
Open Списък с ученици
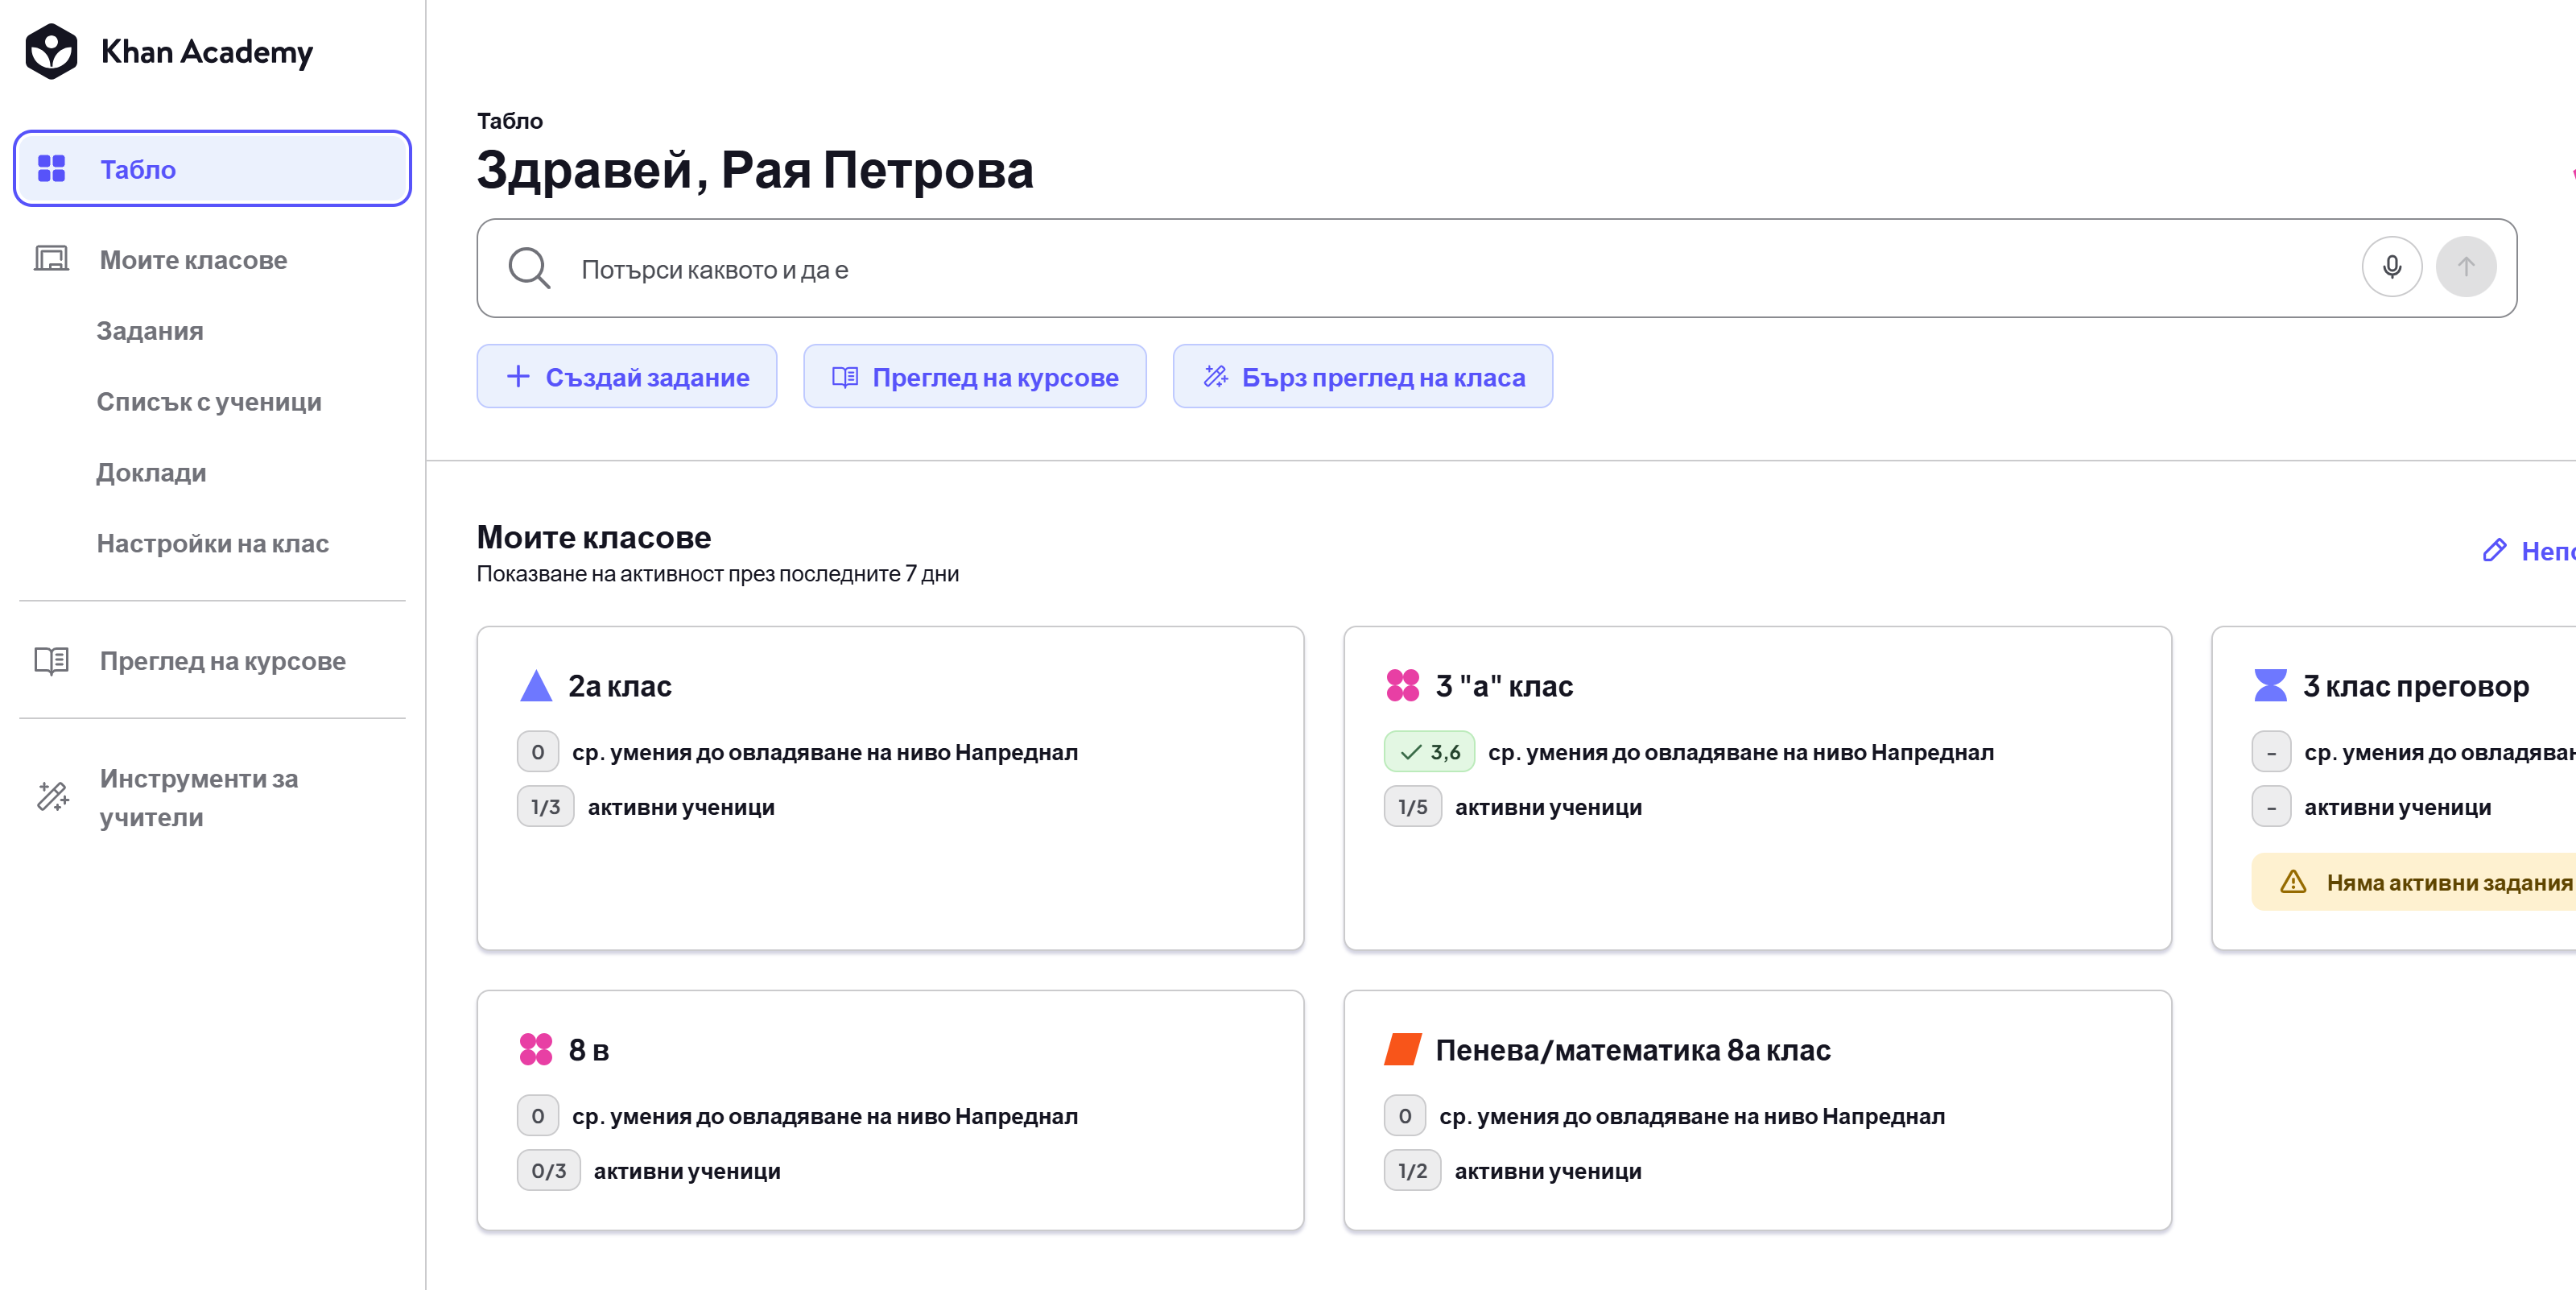pos(209,401)
